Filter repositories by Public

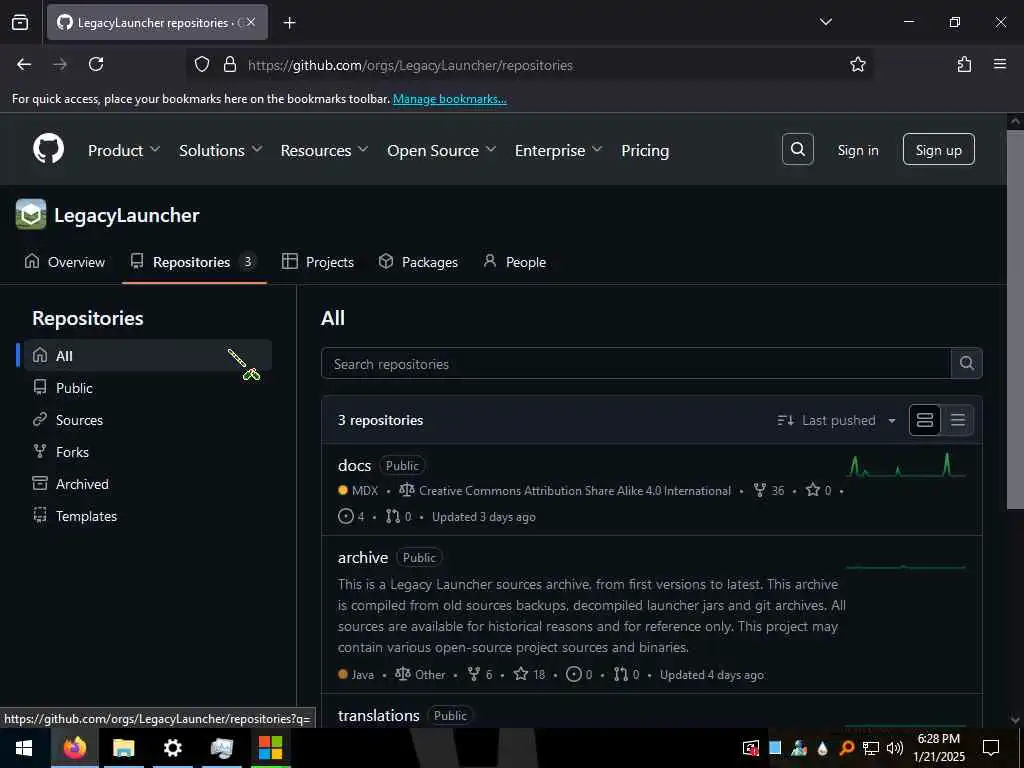click(148, 387)
